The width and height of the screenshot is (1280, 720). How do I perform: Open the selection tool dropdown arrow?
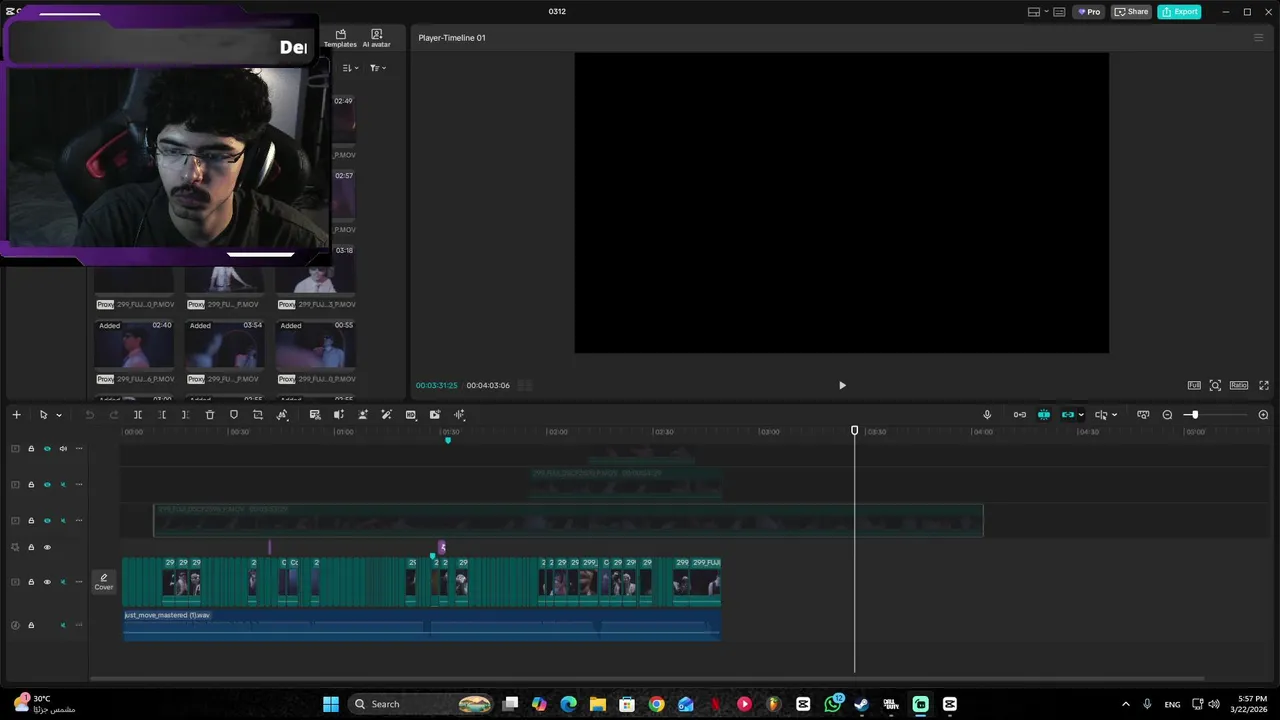(x=59, y=415)
